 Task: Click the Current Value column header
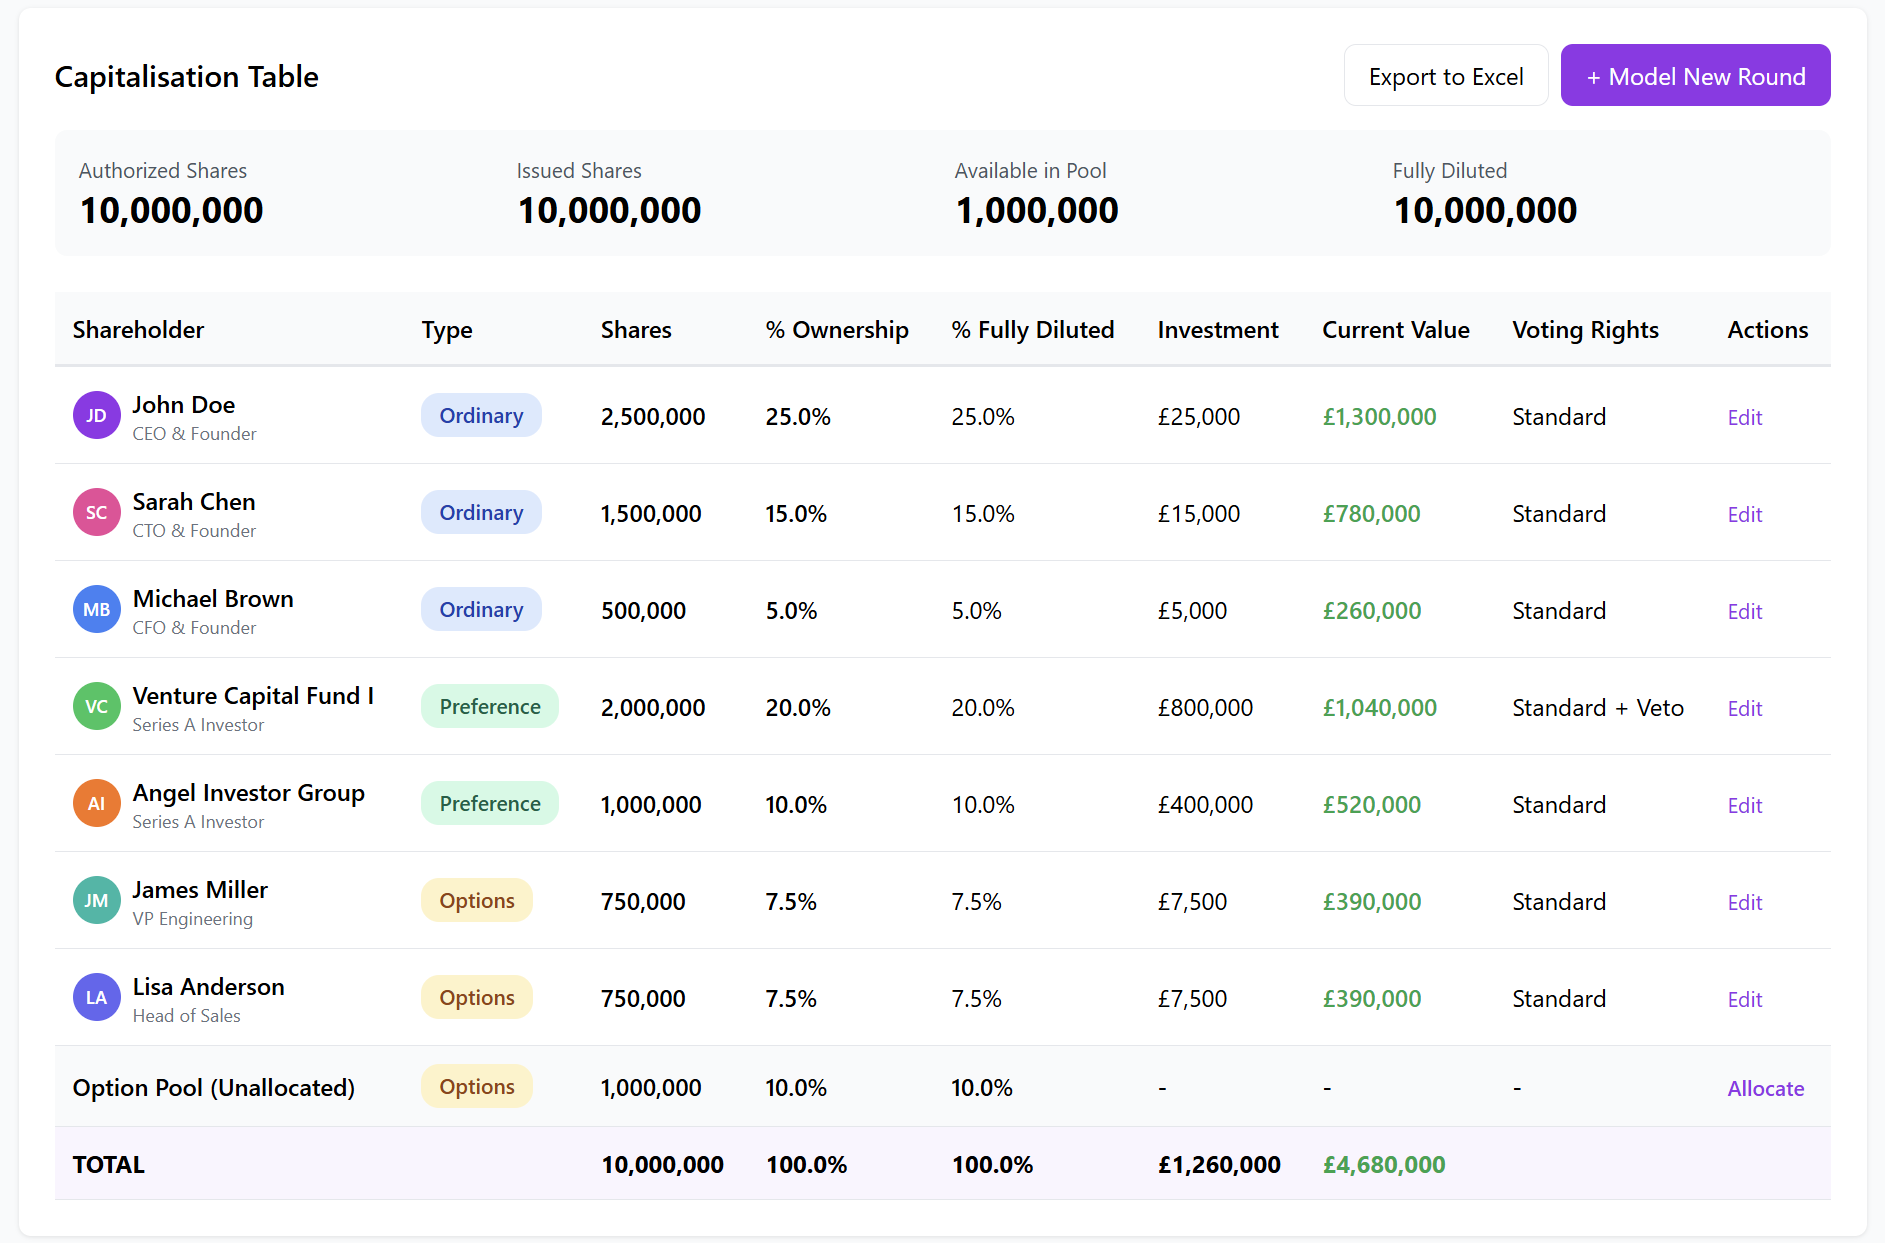tap(1395, 330)
